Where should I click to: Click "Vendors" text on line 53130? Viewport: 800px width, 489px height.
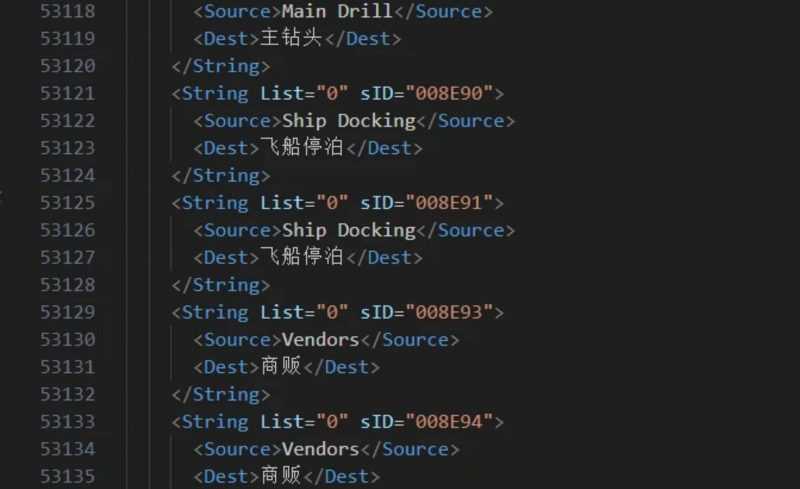320,340
